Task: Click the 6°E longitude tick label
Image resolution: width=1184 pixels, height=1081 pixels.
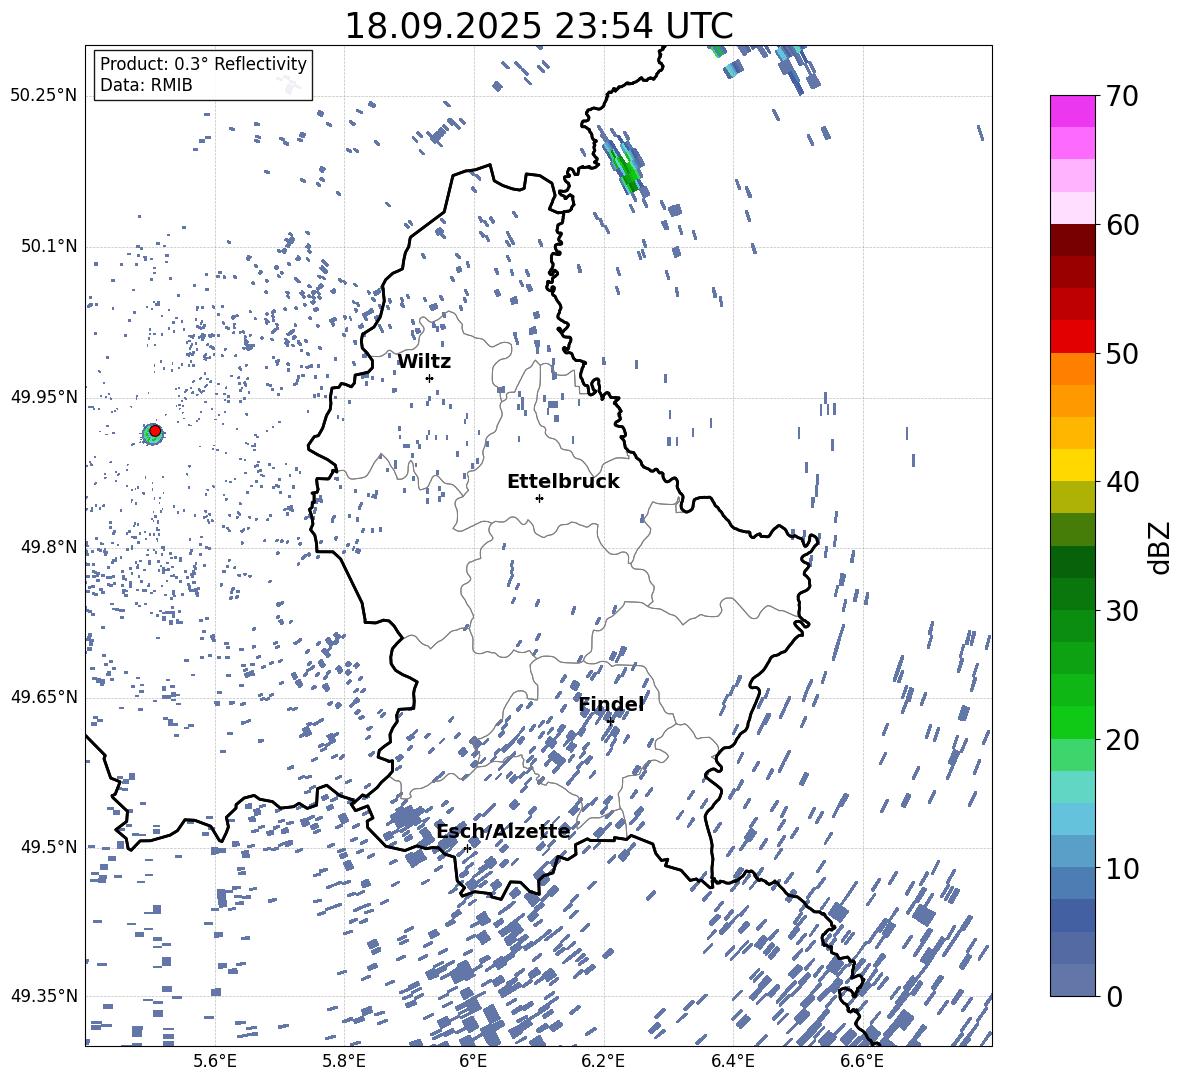Action: tap(473, 1061)
